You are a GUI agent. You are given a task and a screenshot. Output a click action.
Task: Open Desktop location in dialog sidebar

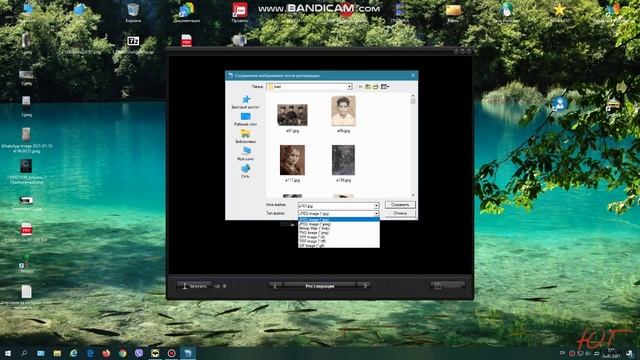[x=245, y=119]
